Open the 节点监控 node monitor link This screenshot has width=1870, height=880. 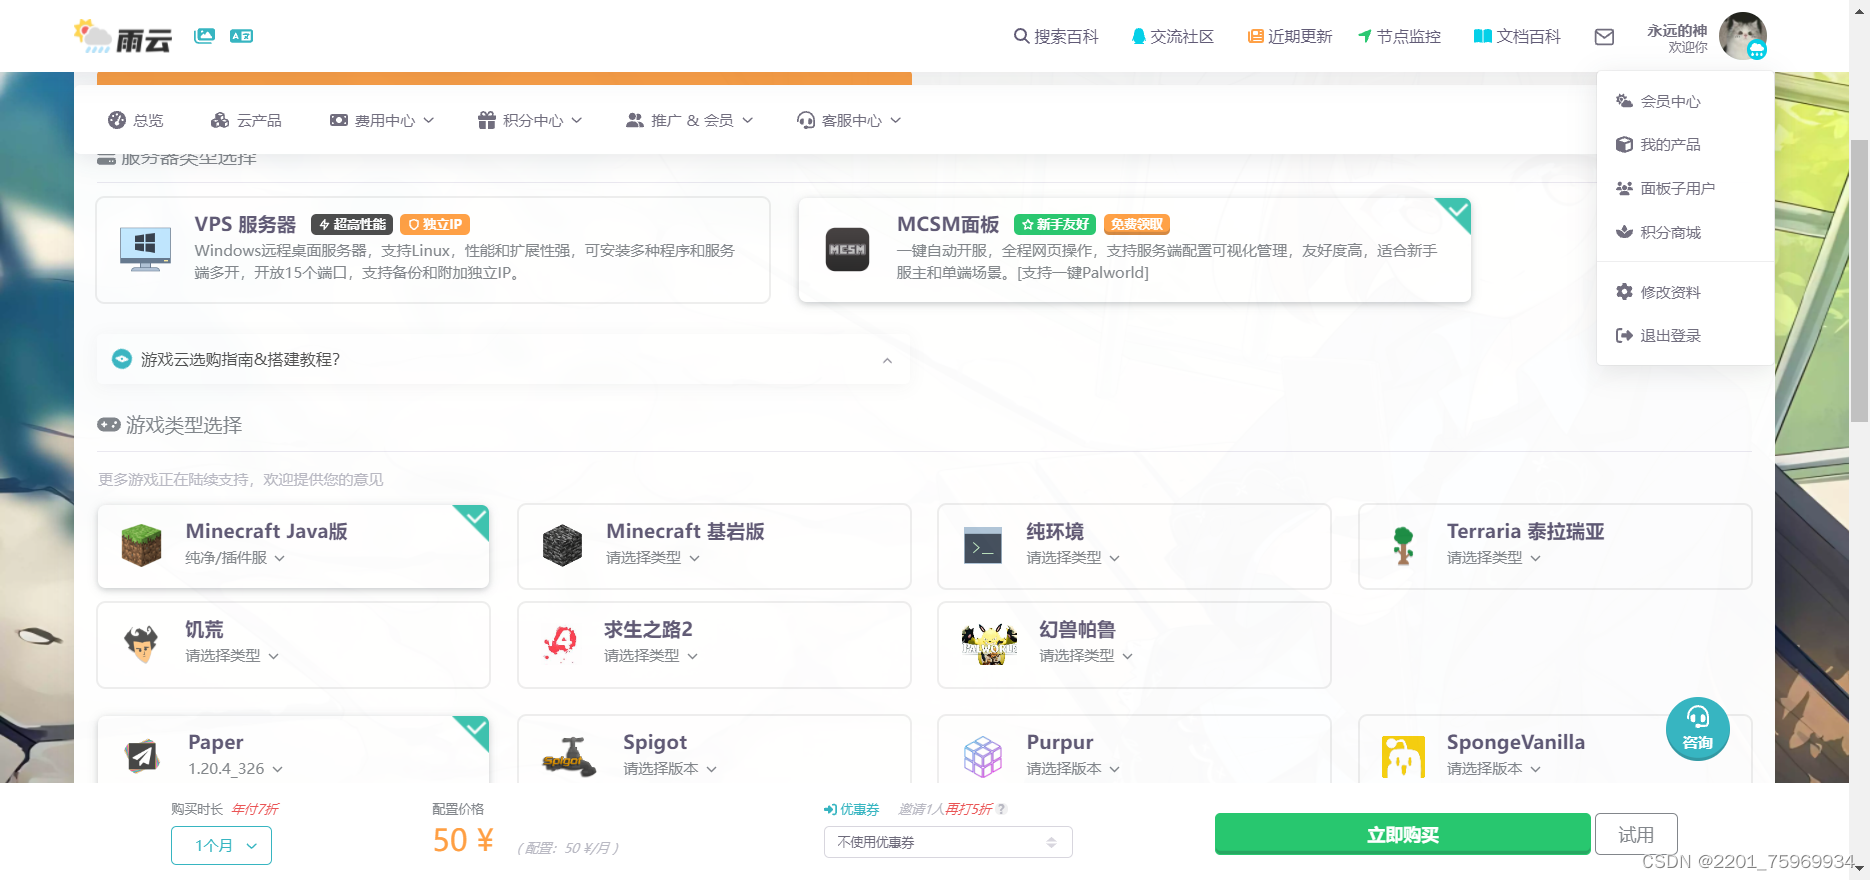(x=1399, y=36)
